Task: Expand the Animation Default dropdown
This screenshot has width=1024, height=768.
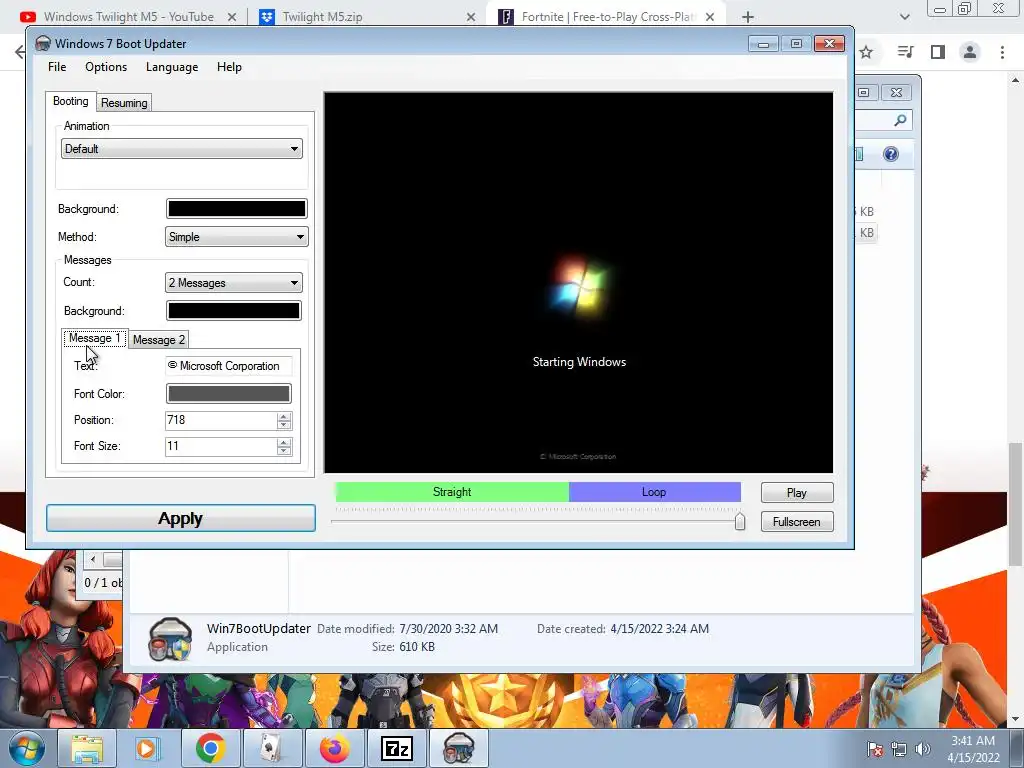Action: click(x=182, y=149)
